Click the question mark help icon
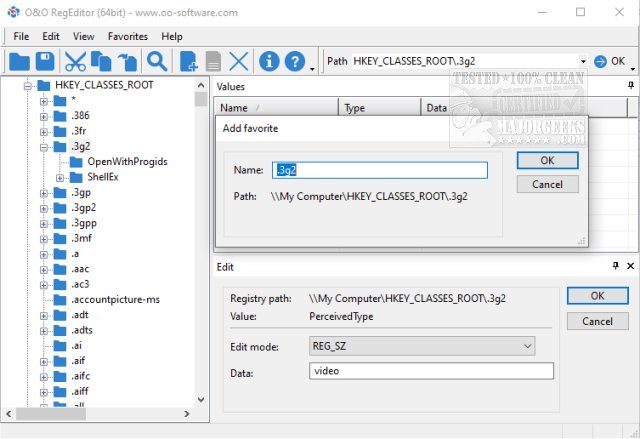640x439 pixels. click(x=295, y=62)
